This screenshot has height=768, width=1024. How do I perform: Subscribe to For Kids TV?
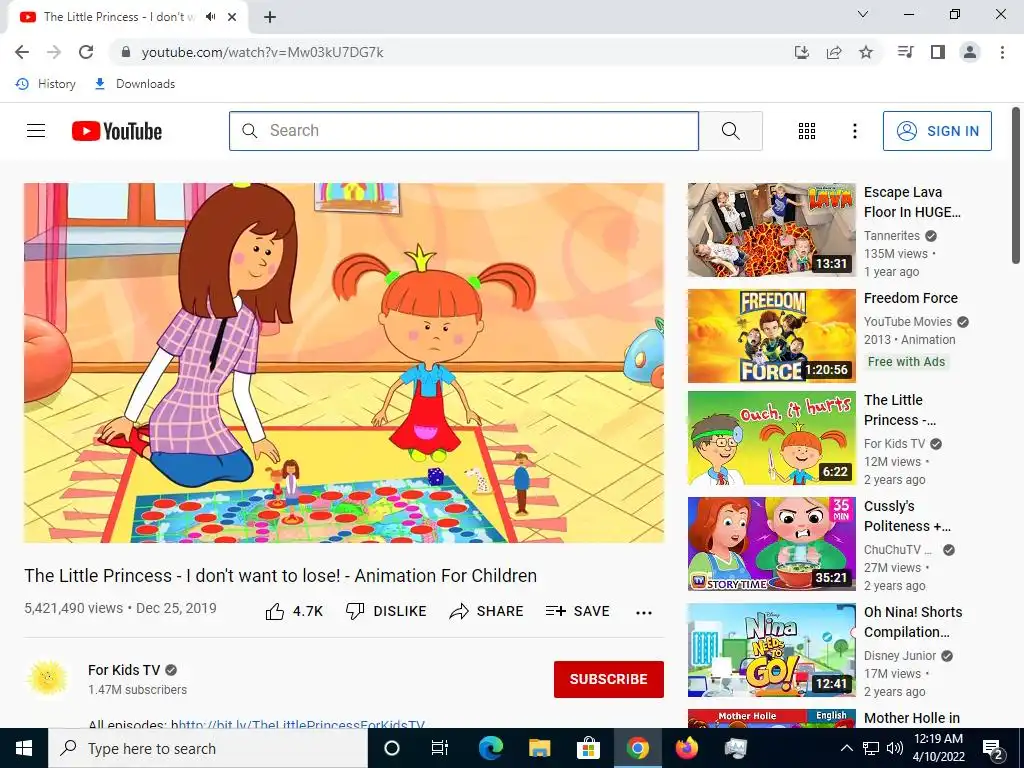tap(609, 679)
